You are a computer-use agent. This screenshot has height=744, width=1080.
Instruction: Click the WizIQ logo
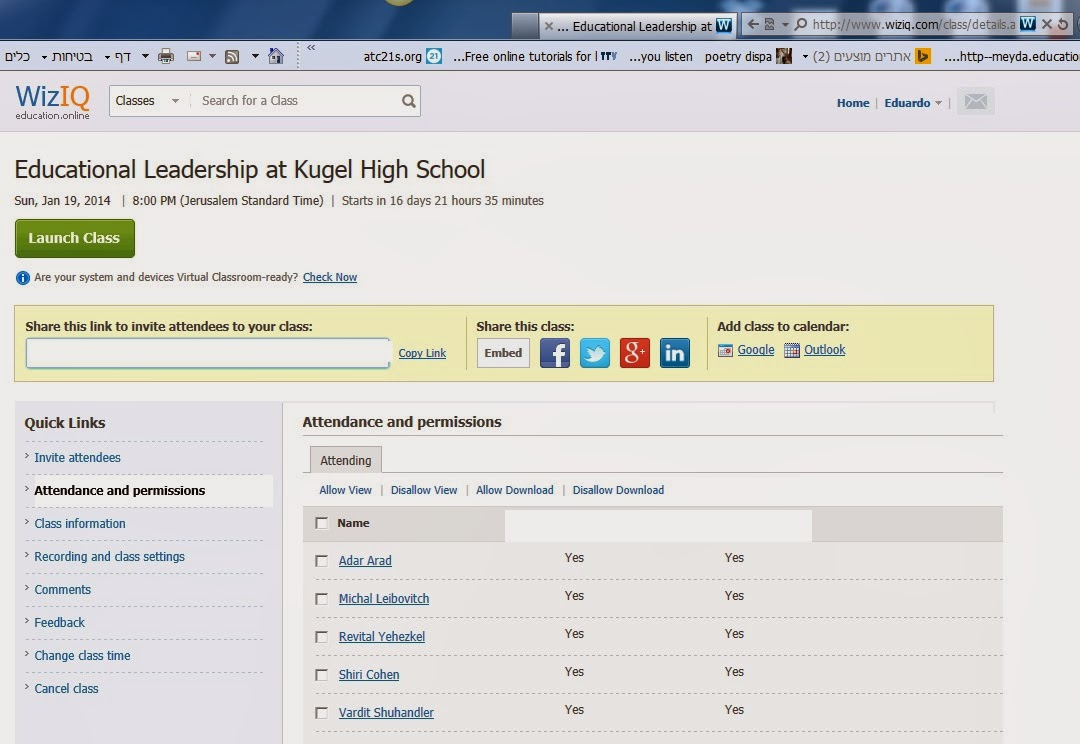coord(52,101)
